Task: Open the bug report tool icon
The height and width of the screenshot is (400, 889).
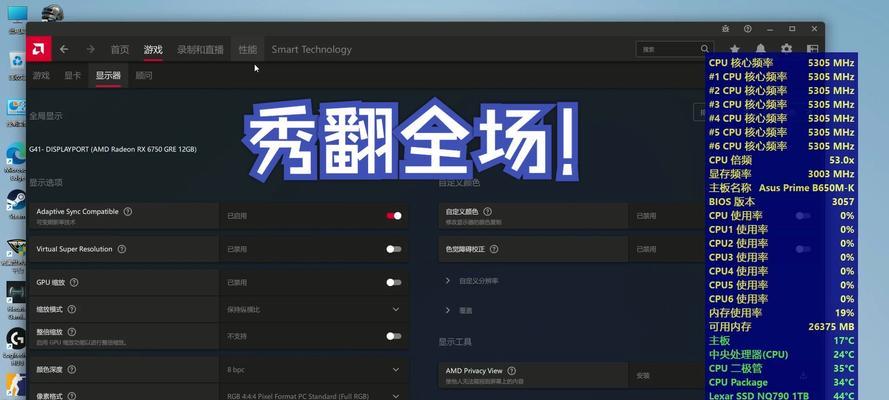Action: coord(726,29)
